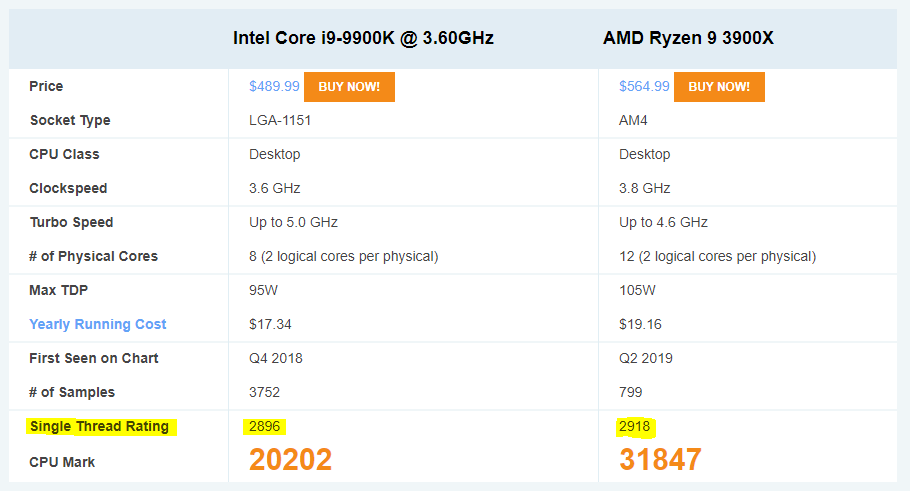910x491 pixels.
Task: Click BUY NOW for the AMD Ryzen 9 3900X
Action: coord(719,87)
